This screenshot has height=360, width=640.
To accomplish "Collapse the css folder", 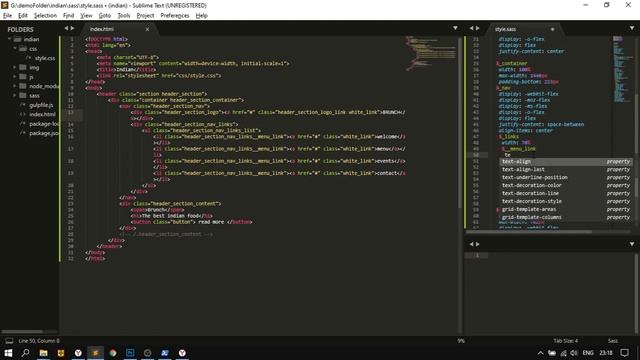I will click(15, 49).
